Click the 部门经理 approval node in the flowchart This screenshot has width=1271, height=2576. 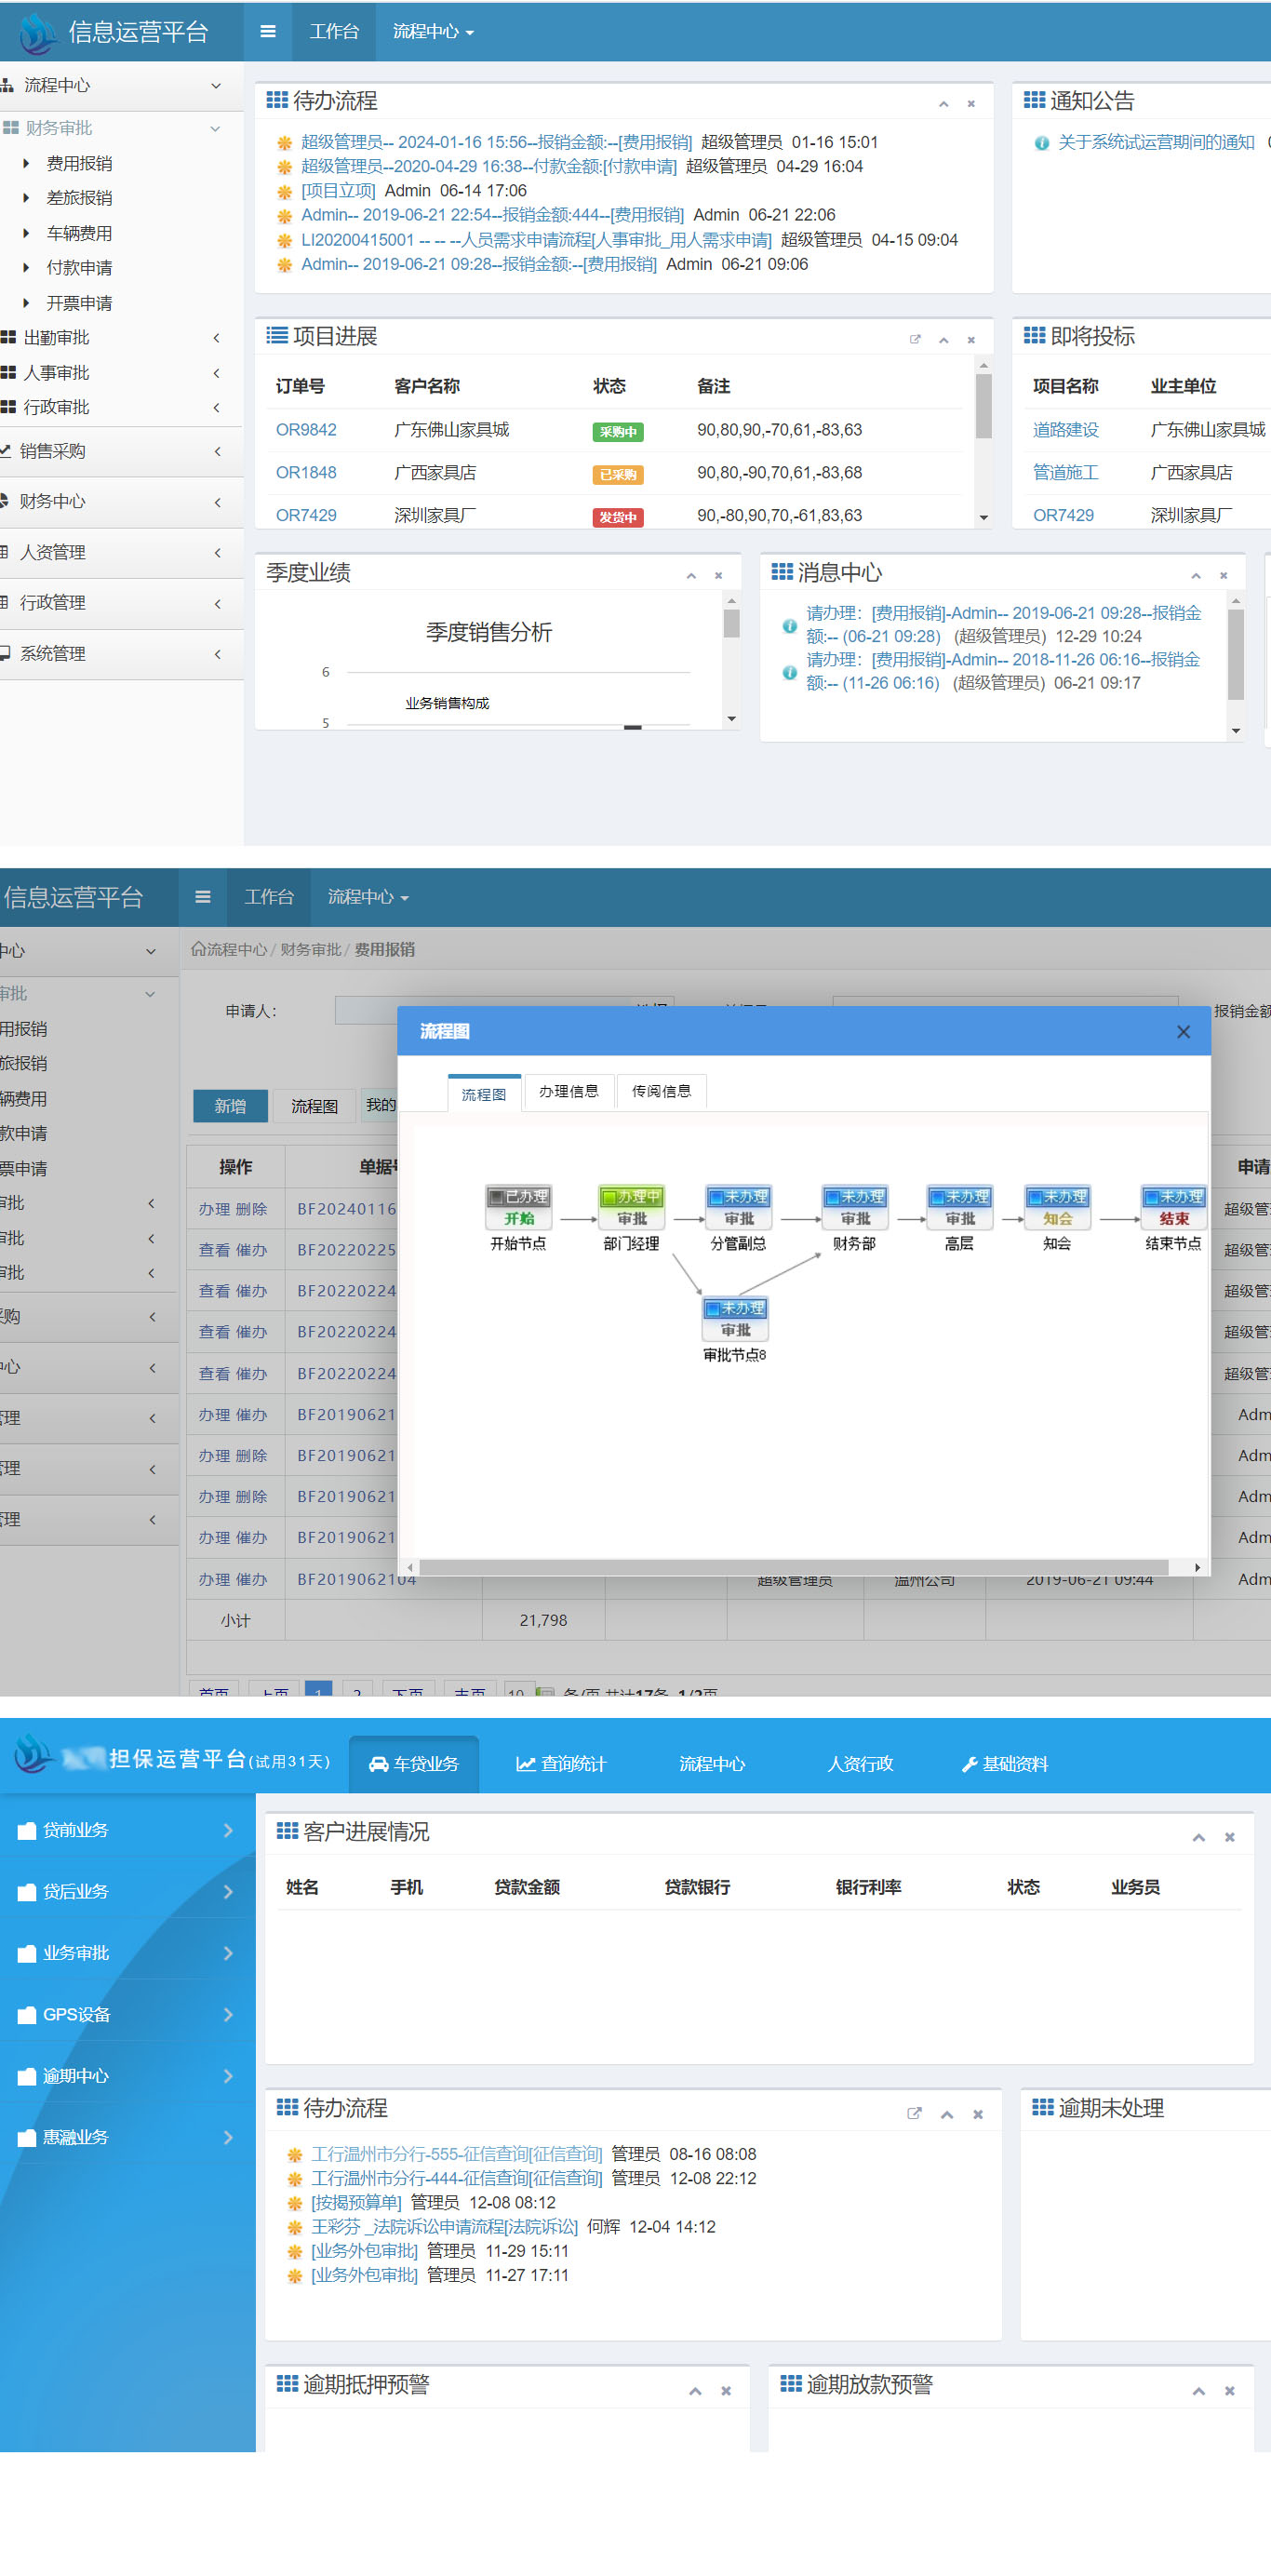[x=631, y=1207]
